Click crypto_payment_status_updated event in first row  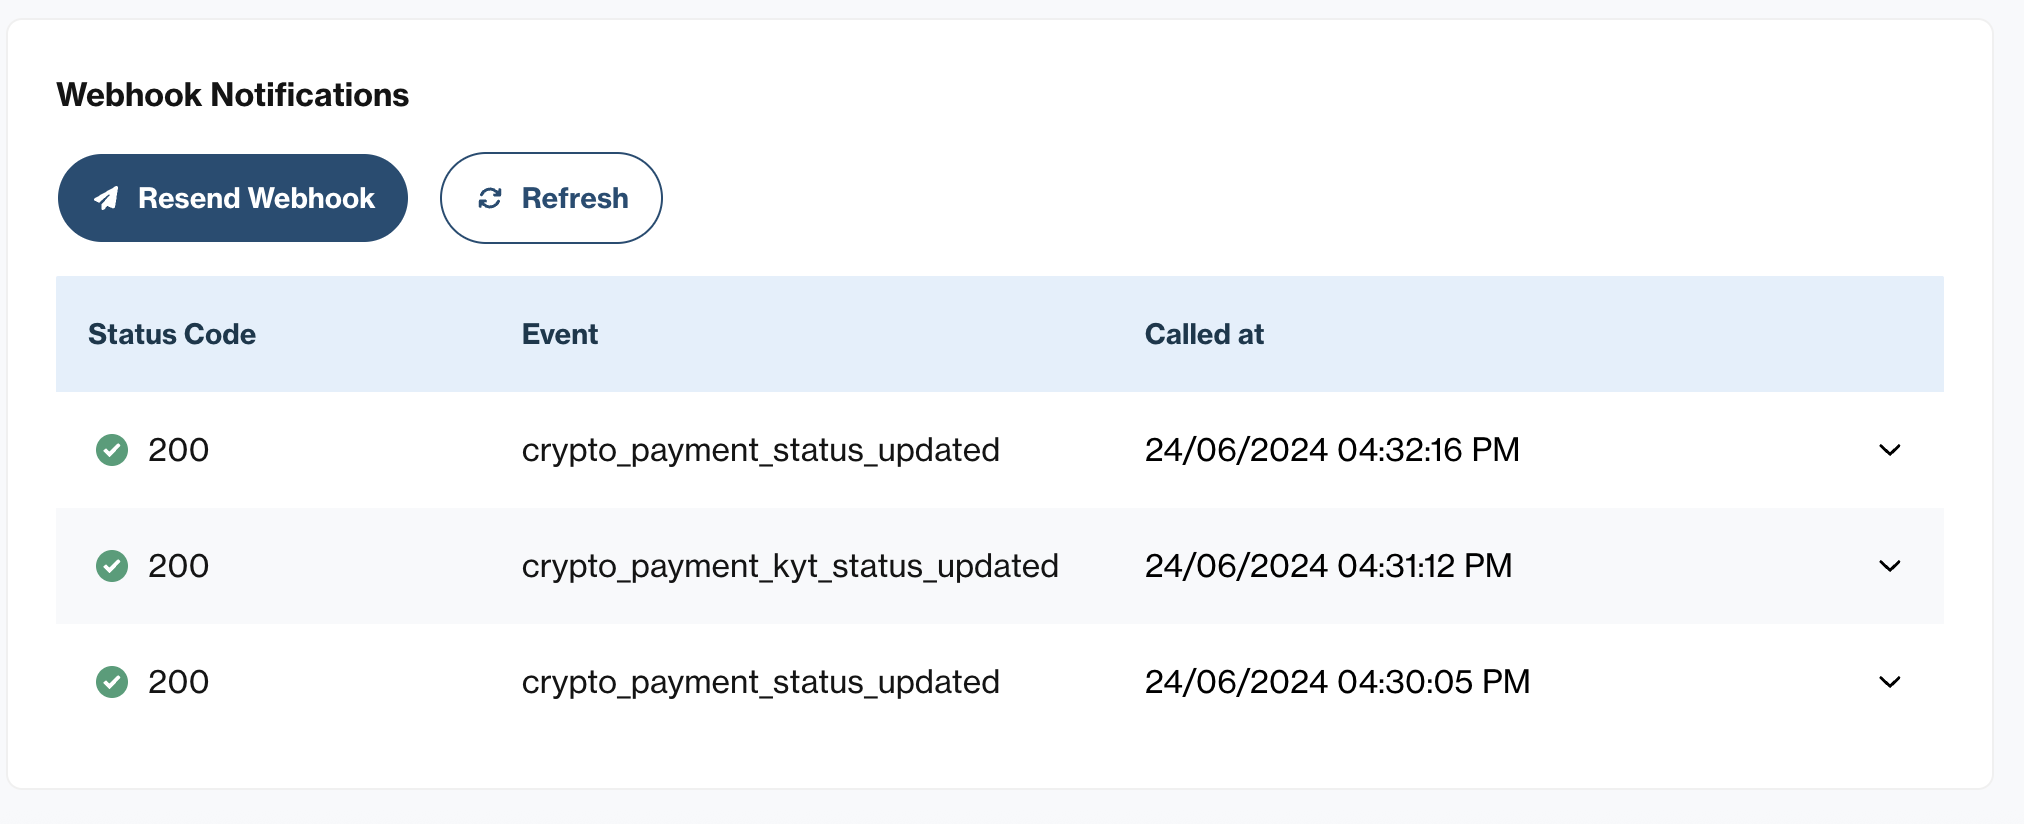click(x=761, y=450)
